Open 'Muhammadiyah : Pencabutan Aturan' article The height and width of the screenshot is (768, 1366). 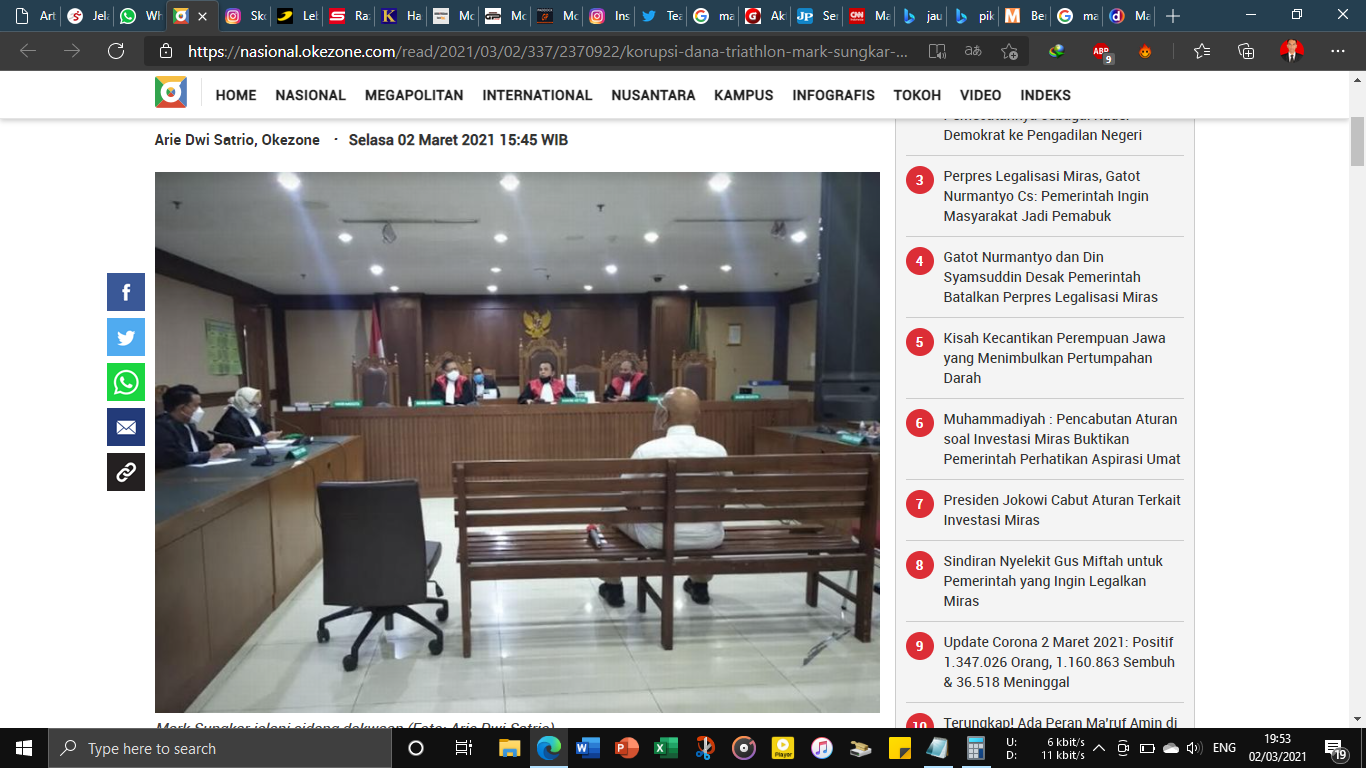coord(1062,439)
